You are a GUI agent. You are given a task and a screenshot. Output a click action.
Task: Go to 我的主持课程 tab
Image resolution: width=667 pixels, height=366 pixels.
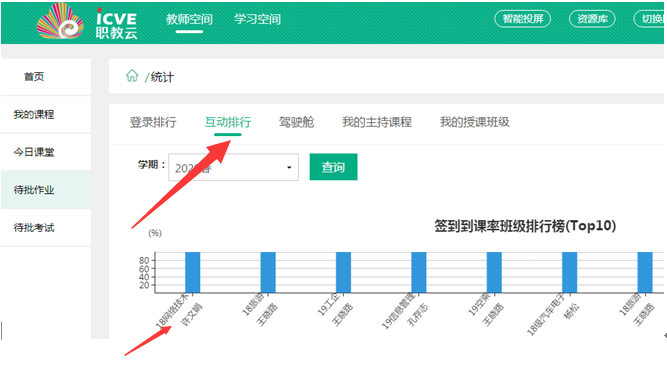377,122
